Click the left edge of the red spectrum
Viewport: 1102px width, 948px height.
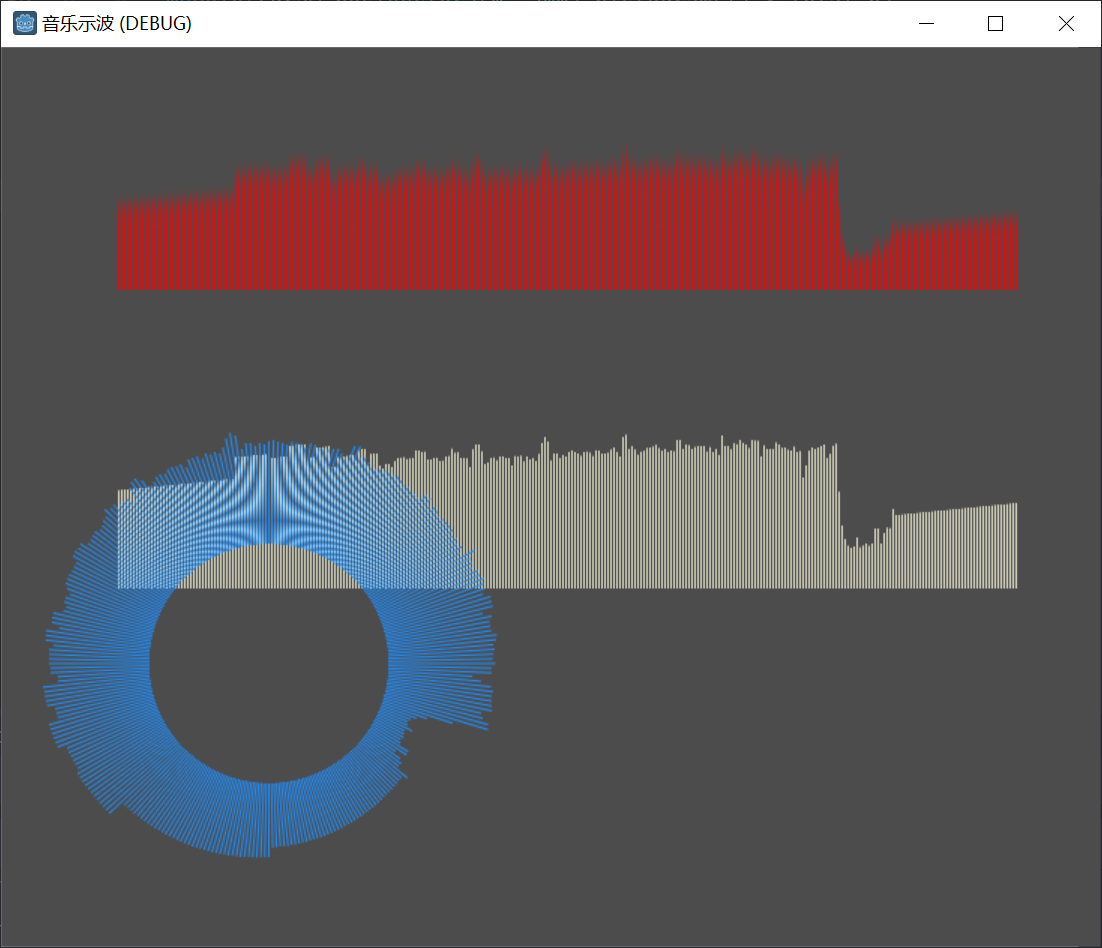pyautogui.click(x=121, y=248)
